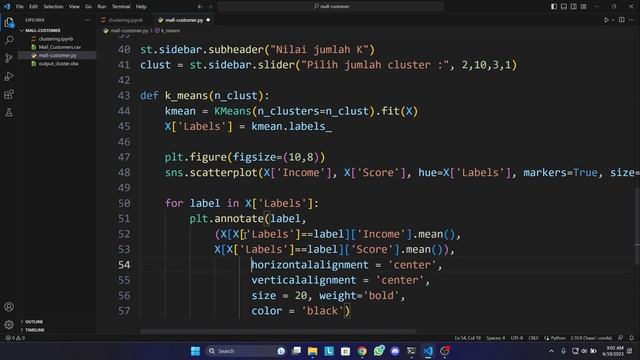Viewport: 640px width, 360px height.
Task: Go back with the navigation arrow
Action: [x=200, y=7]
